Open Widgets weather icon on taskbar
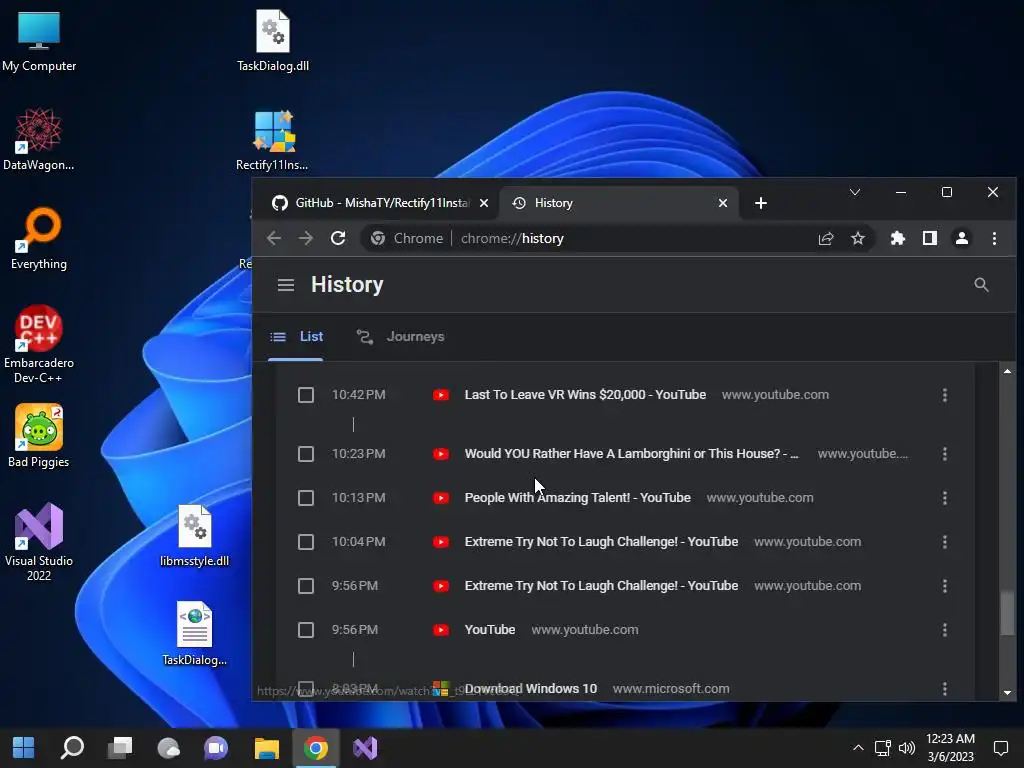This screenshot has width=1024, height=768. [168, 748]
